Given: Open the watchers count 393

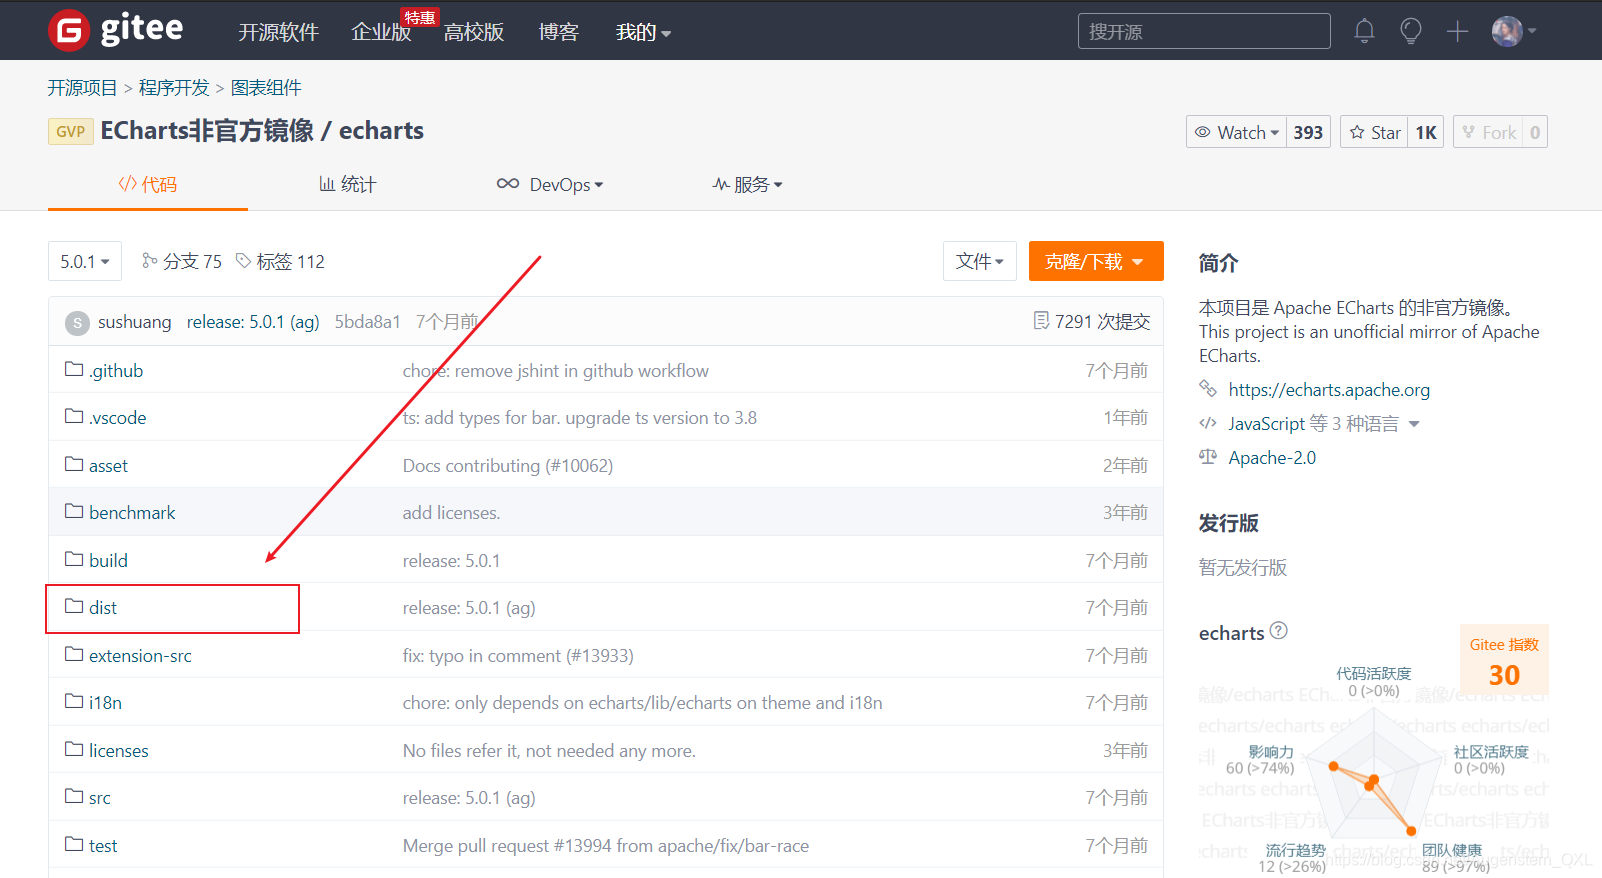Looking at the screenshot, I should click(1308, 132).
